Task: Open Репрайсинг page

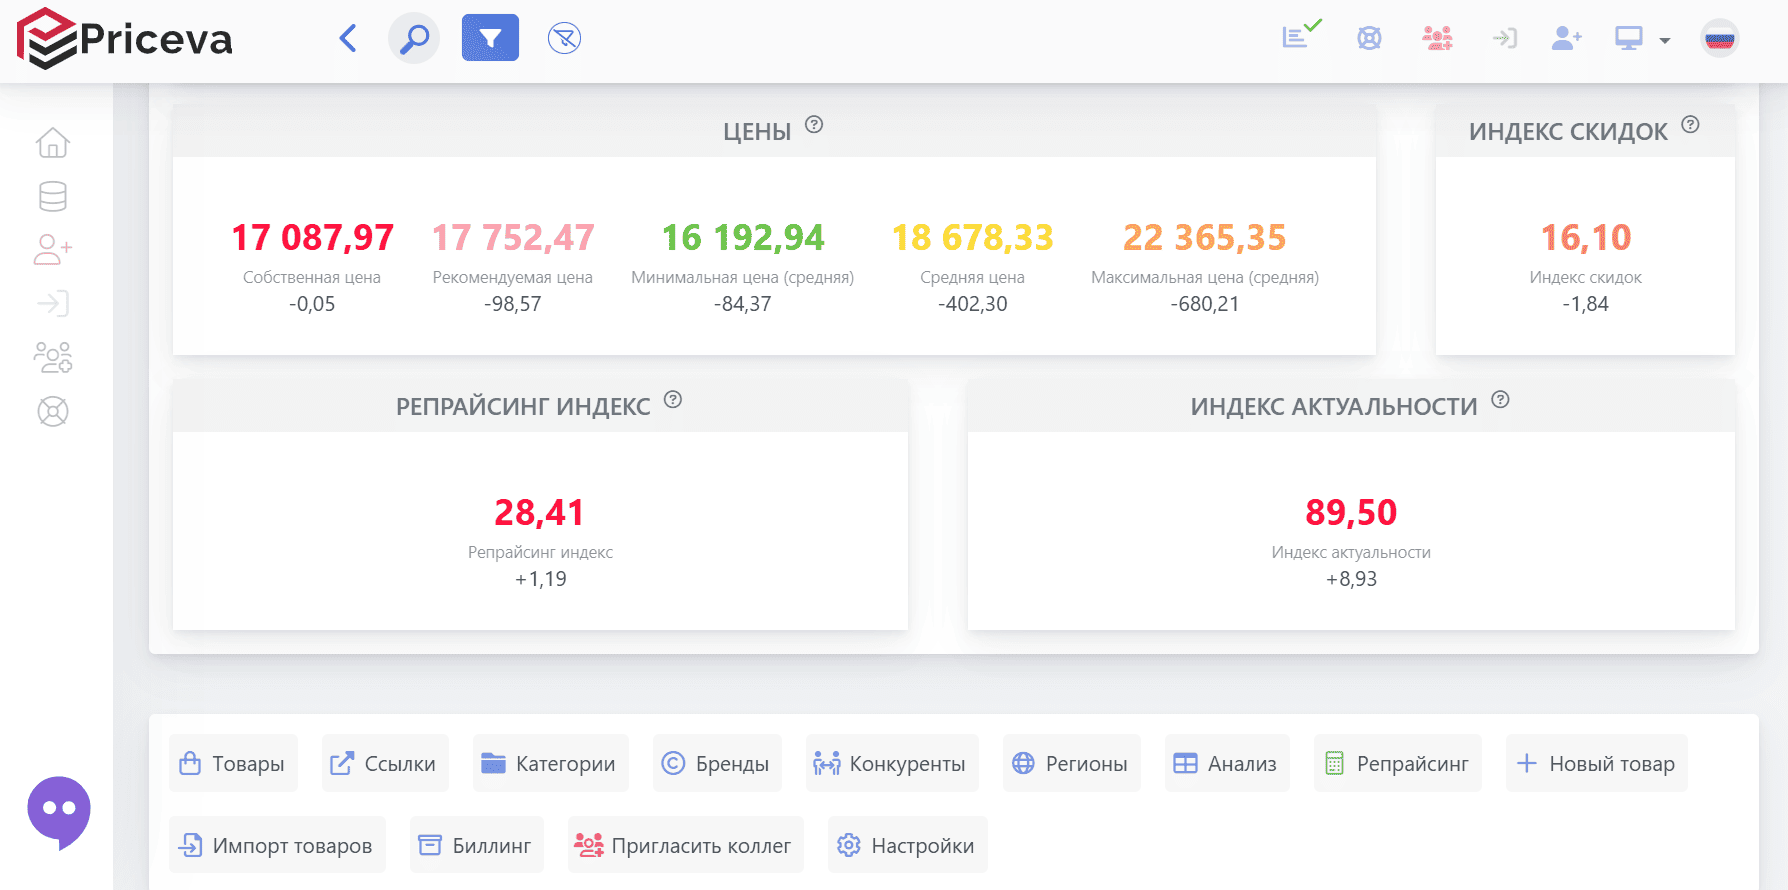Action: 1397,763
